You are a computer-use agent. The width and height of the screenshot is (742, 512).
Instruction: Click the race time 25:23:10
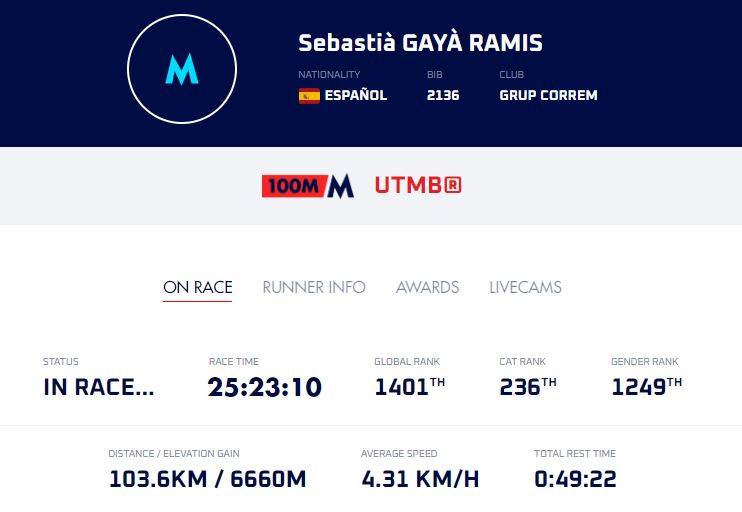265,387
